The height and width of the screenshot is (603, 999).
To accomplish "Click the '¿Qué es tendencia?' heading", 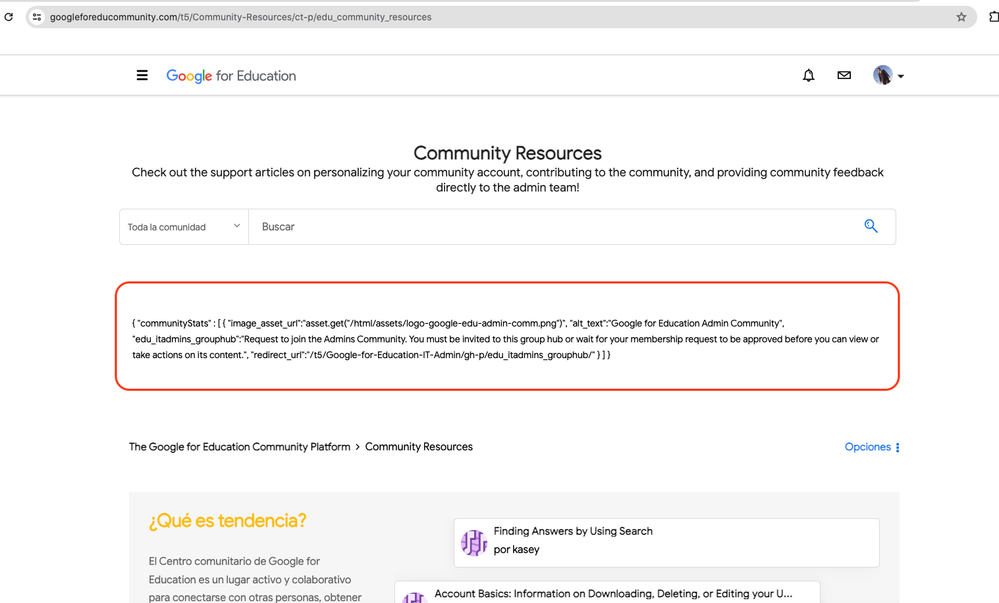I will (x=227, y=521).
